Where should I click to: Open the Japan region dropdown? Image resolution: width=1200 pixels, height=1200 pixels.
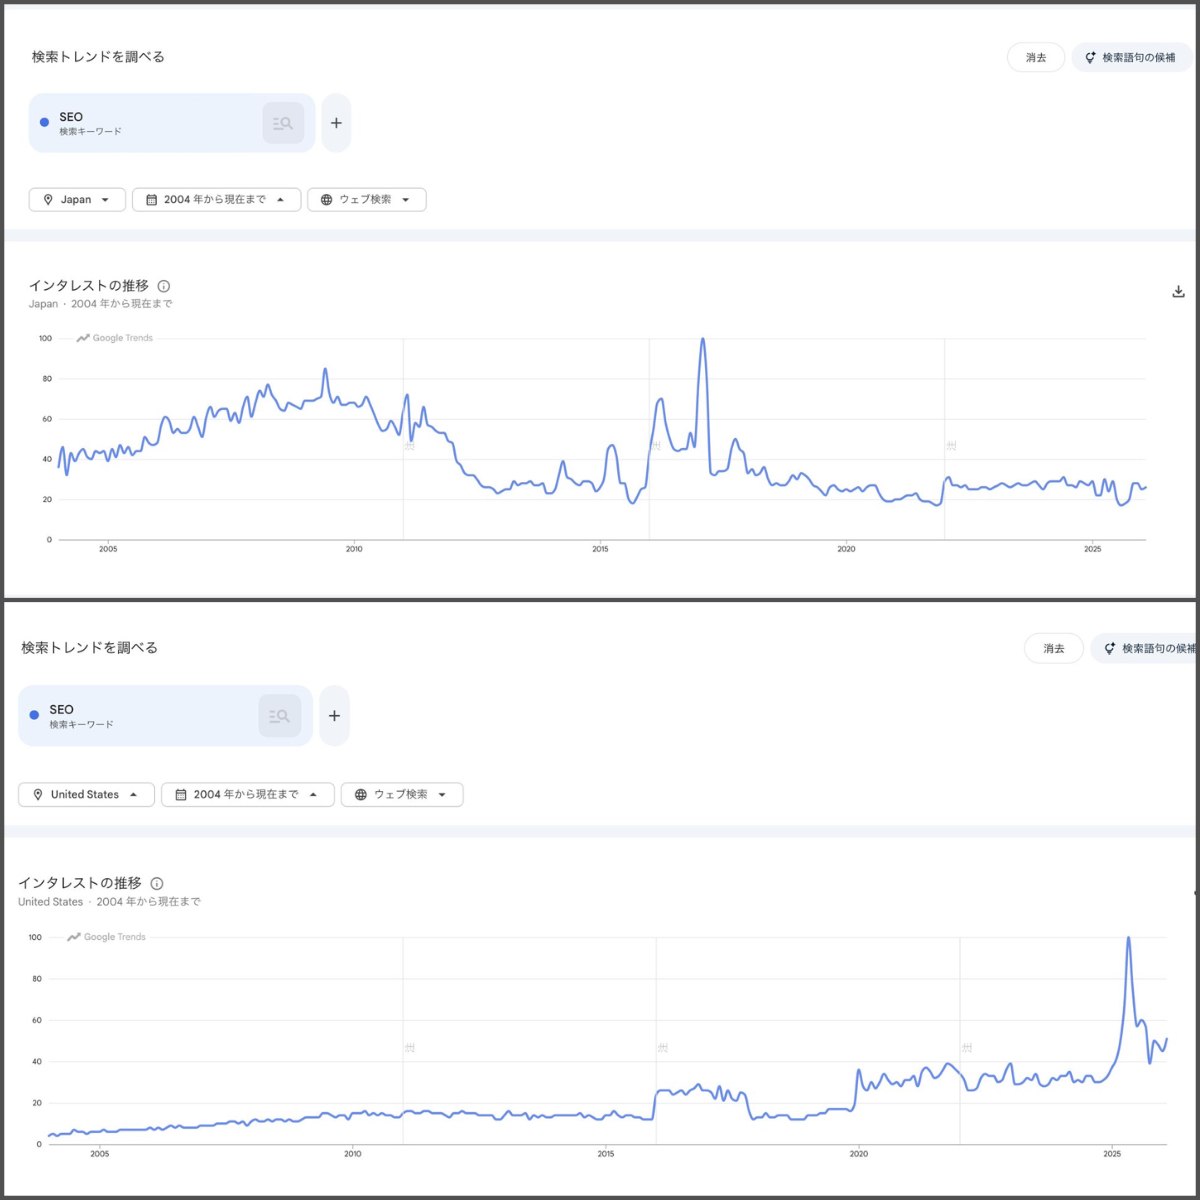[x=77, y=200]
